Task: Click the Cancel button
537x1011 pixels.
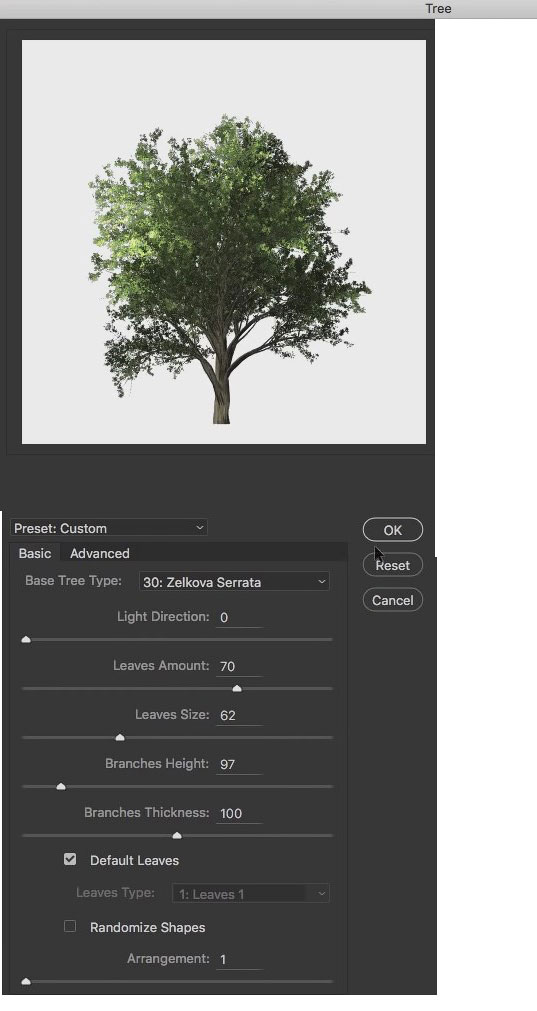Action: (x=393, y=600)
